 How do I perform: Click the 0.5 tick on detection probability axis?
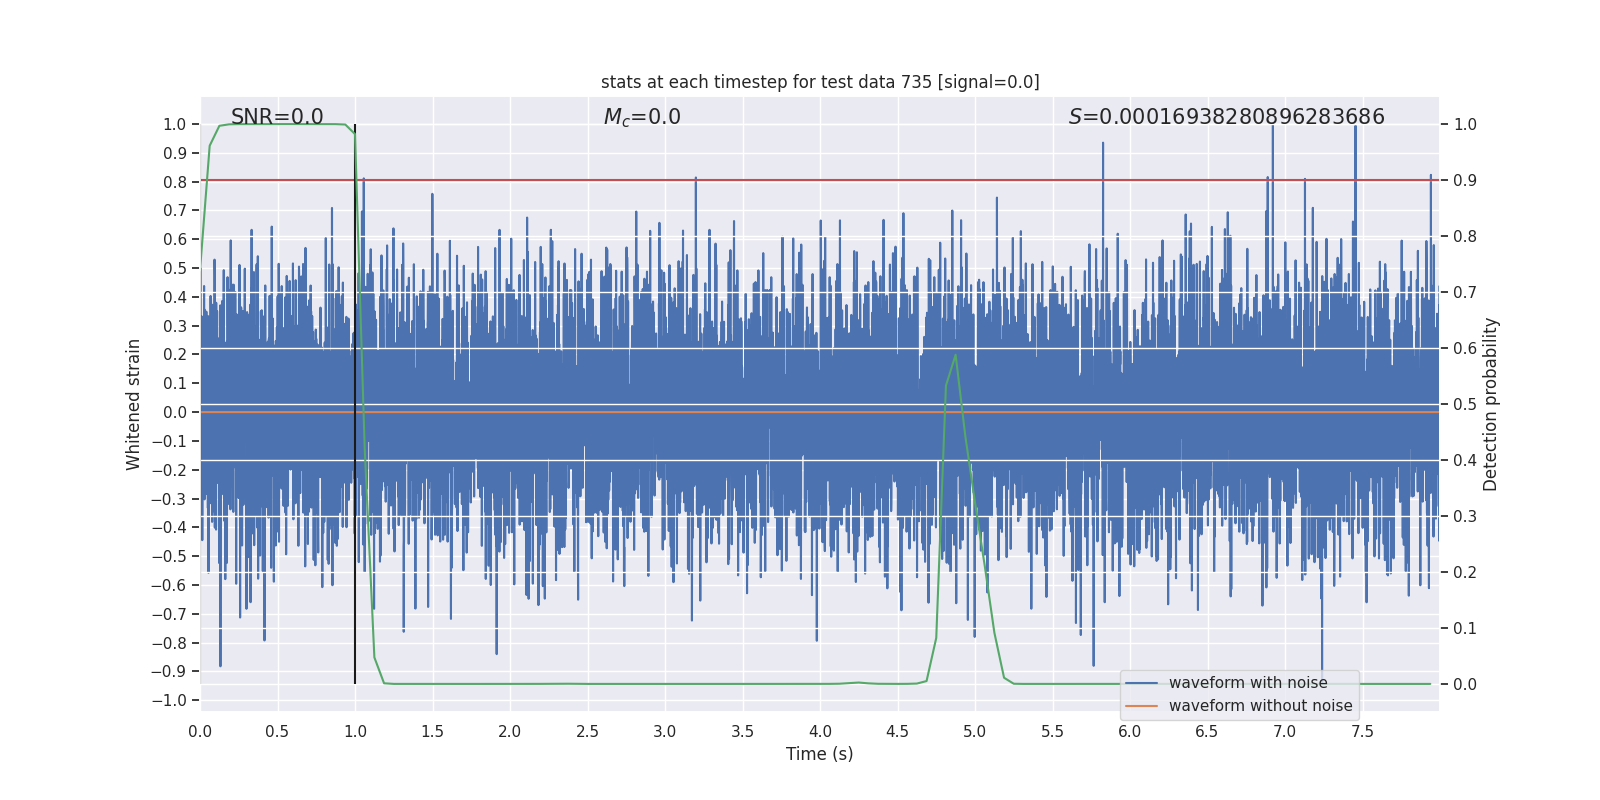[x=1465, y=405]
